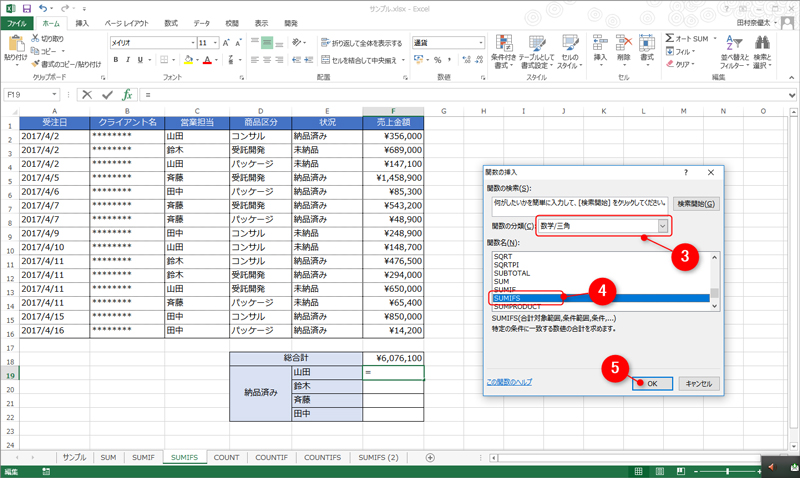Click column F header
This screenshot has width=800, height=478.
[x=393, y=111]
